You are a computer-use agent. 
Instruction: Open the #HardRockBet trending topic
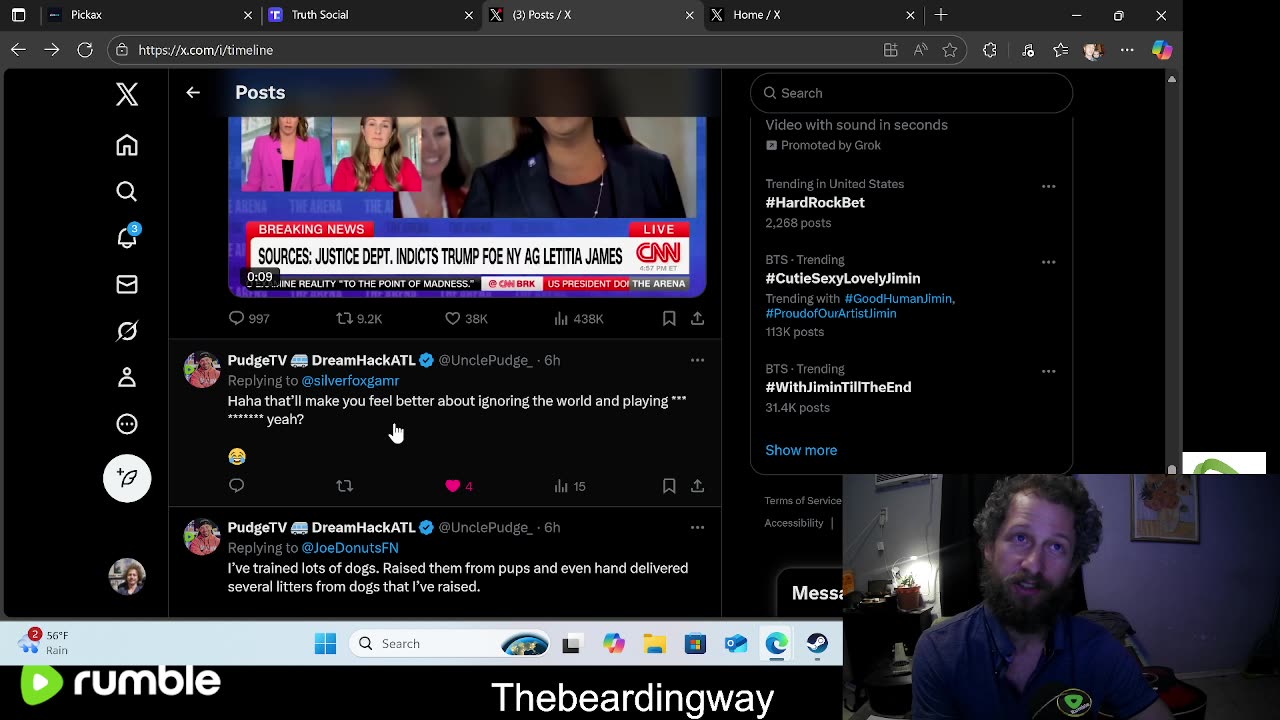tap(815, 202)
